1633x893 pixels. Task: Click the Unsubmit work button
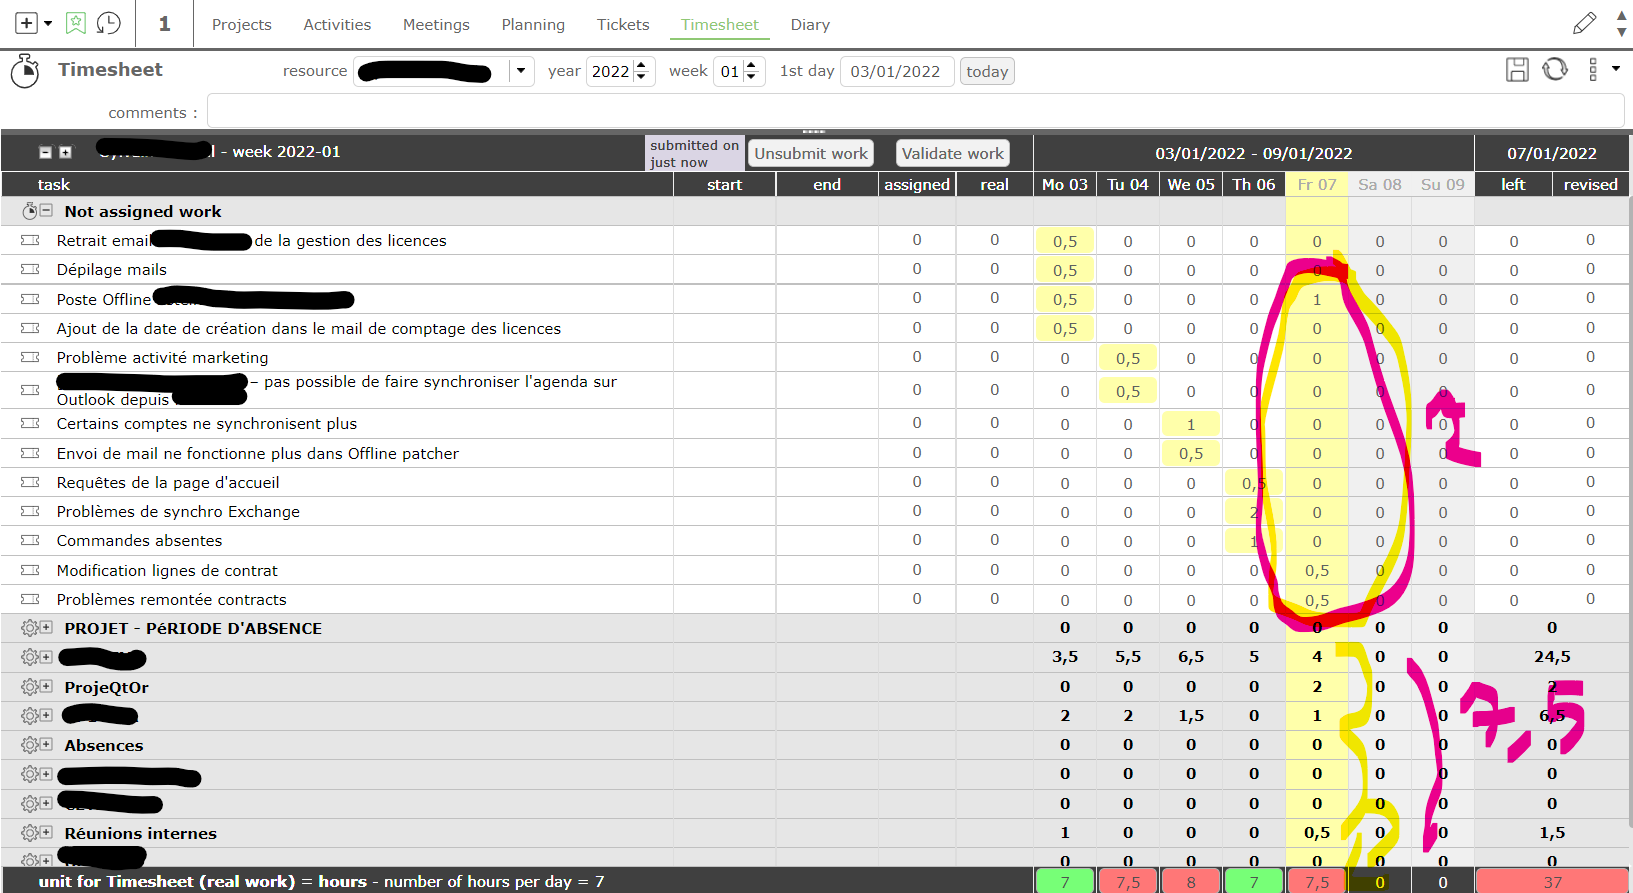click(x=811, y=153)
